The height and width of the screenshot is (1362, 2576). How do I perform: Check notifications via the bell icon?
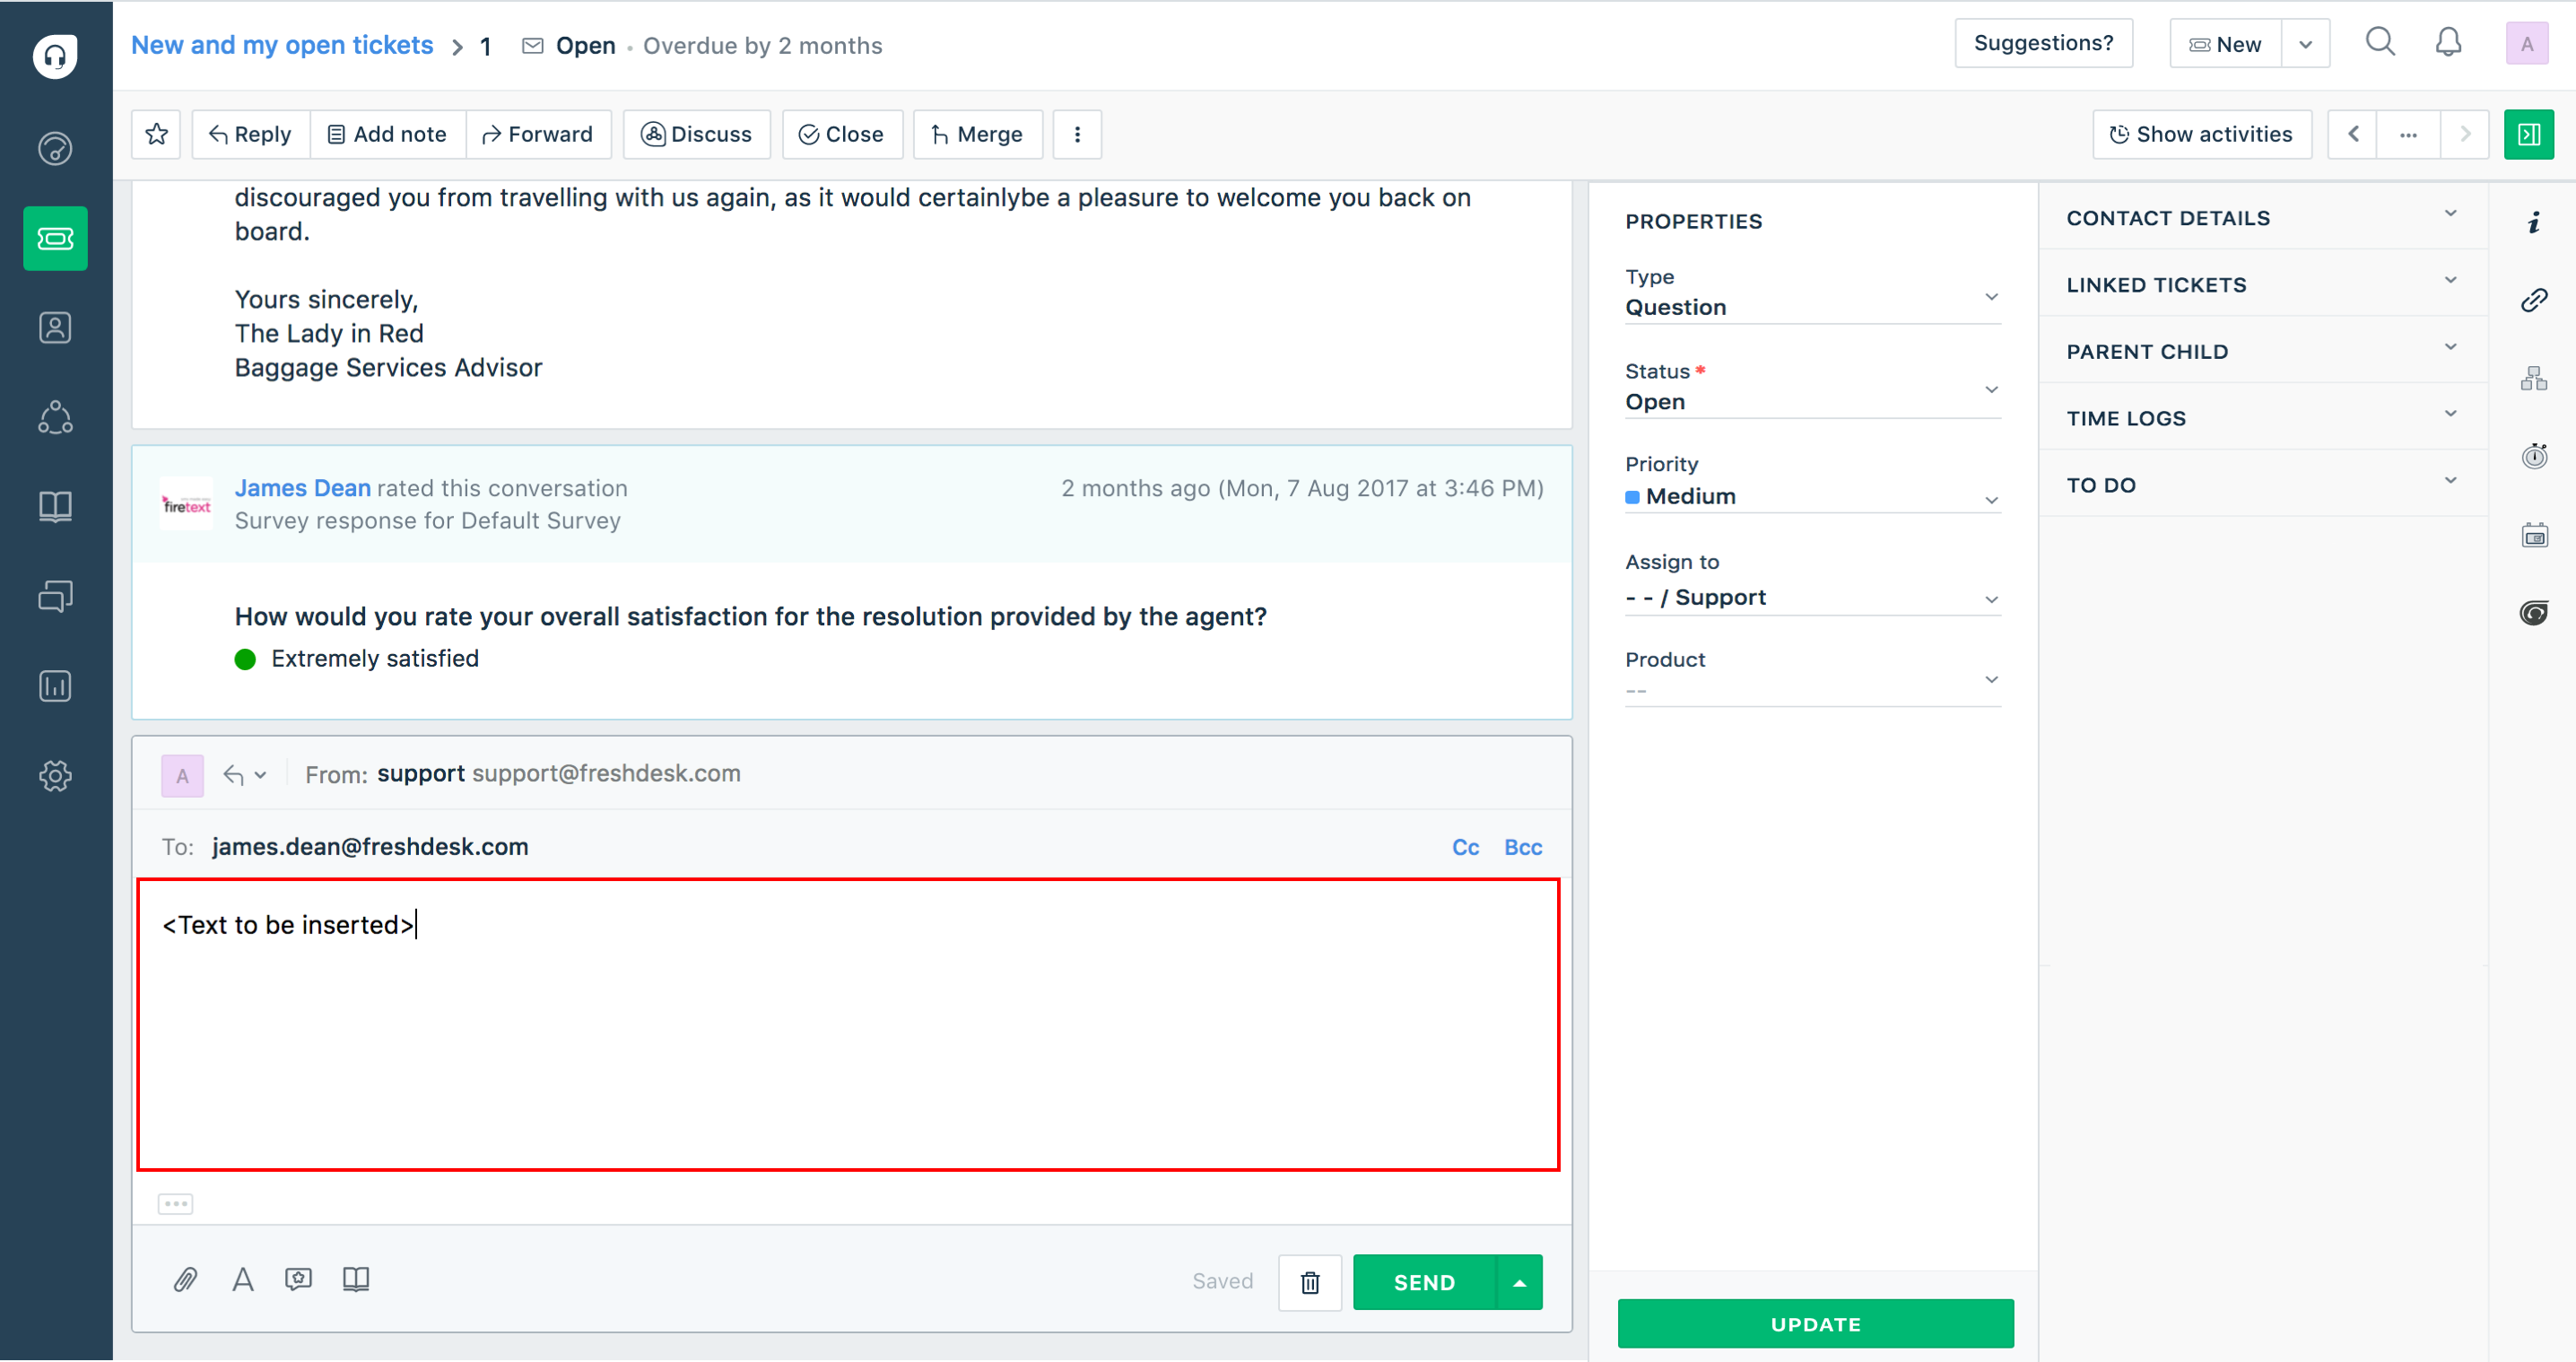pyautogui.click(x=2448, y=42)
